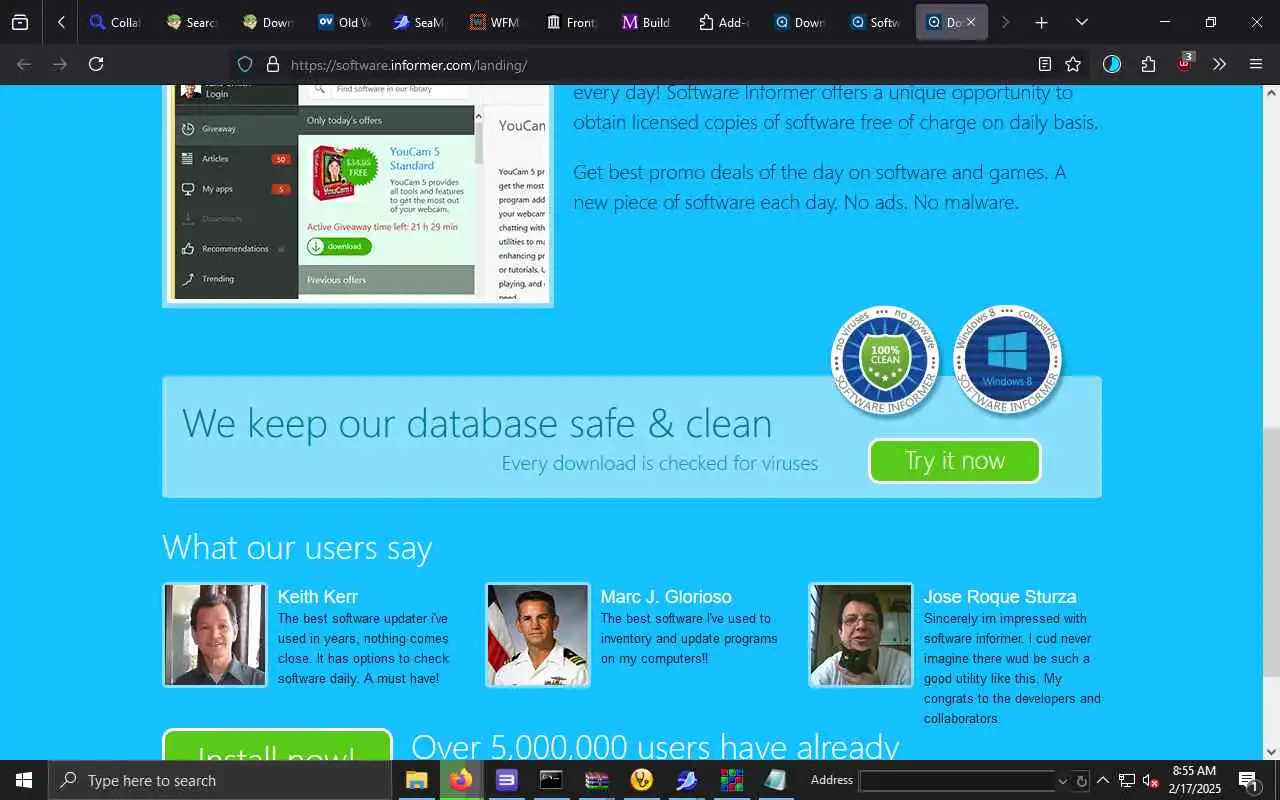Switch to the SeaMonkey tab
Viewport: 1280px width, 800px height.
click(x=419, y=22)
